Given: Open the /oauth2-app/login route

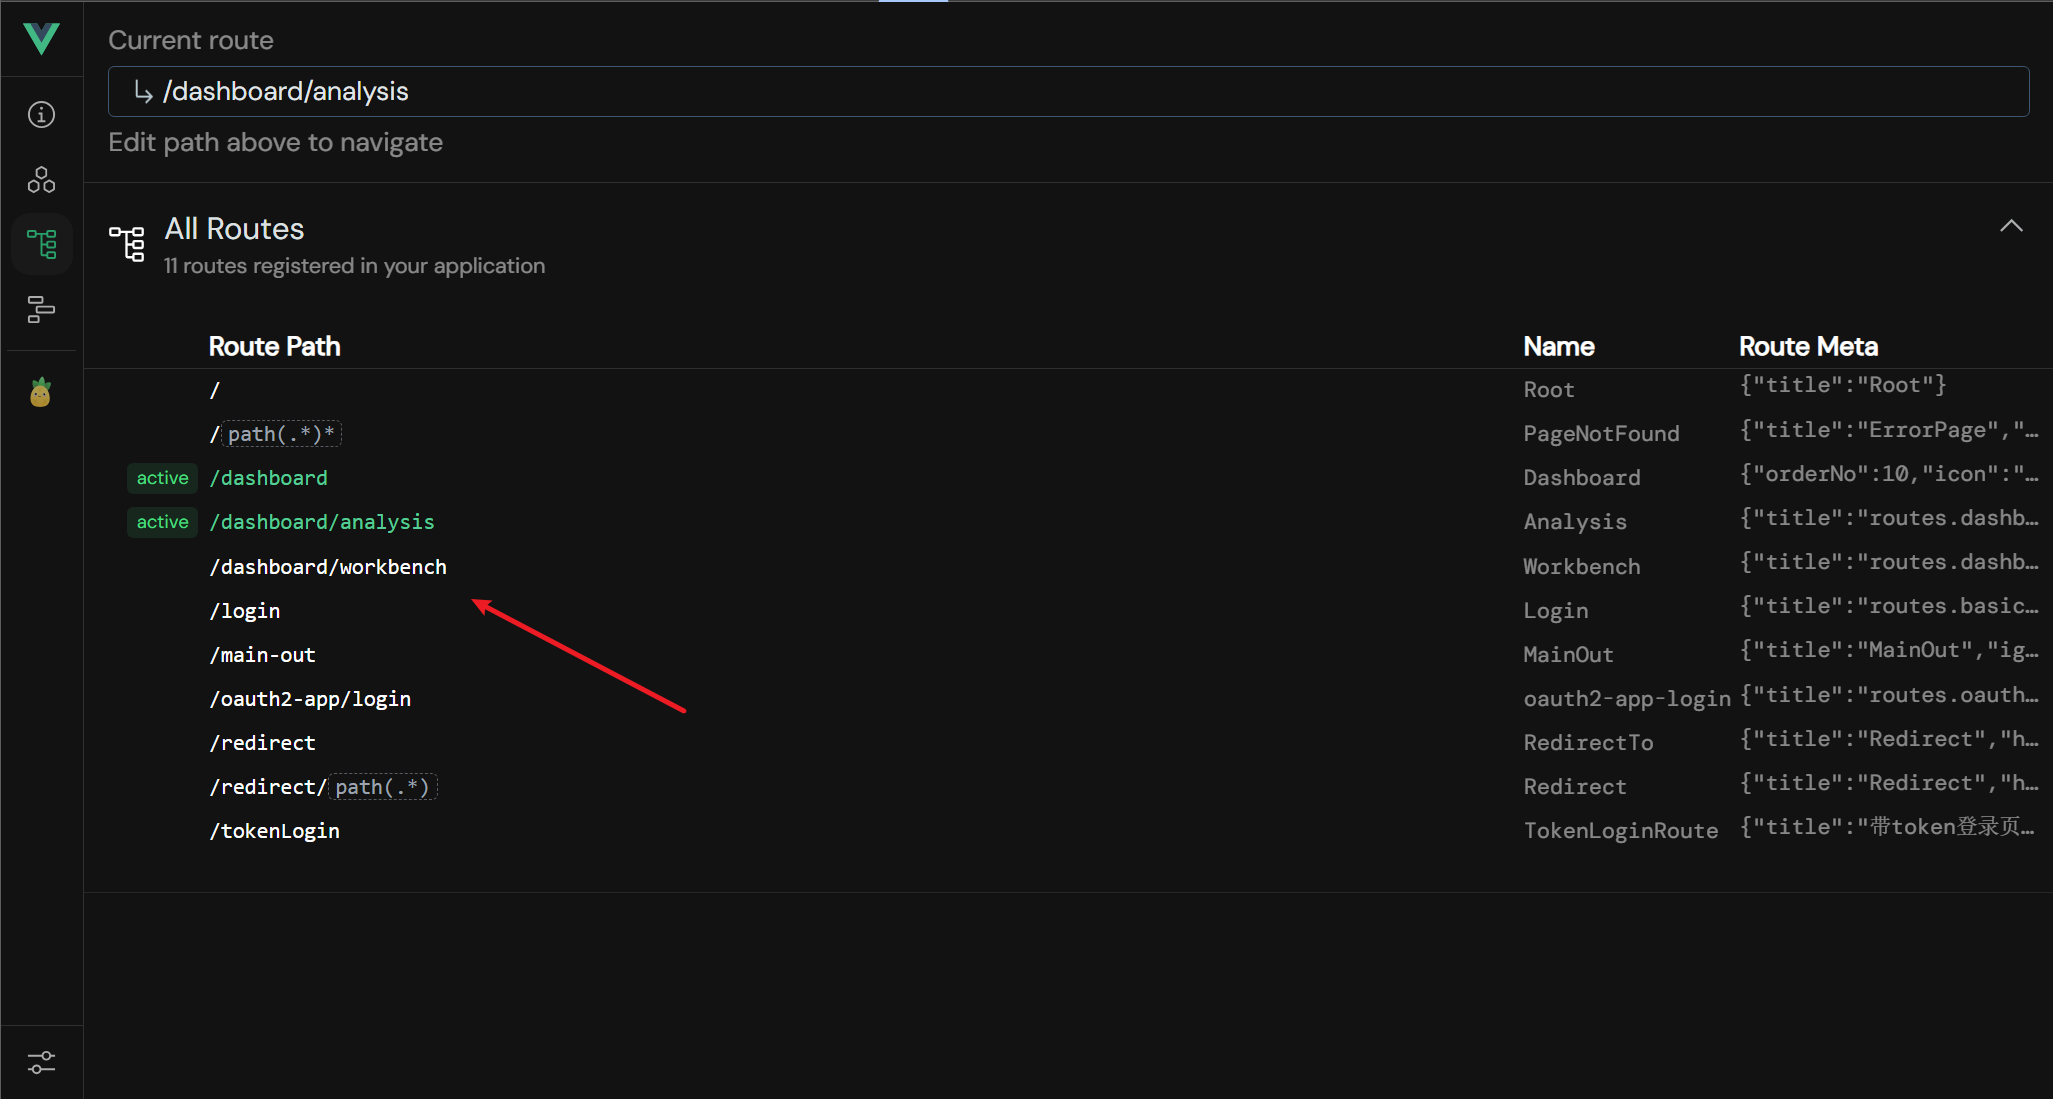Looking at the screenshot, I should (310, 699).
